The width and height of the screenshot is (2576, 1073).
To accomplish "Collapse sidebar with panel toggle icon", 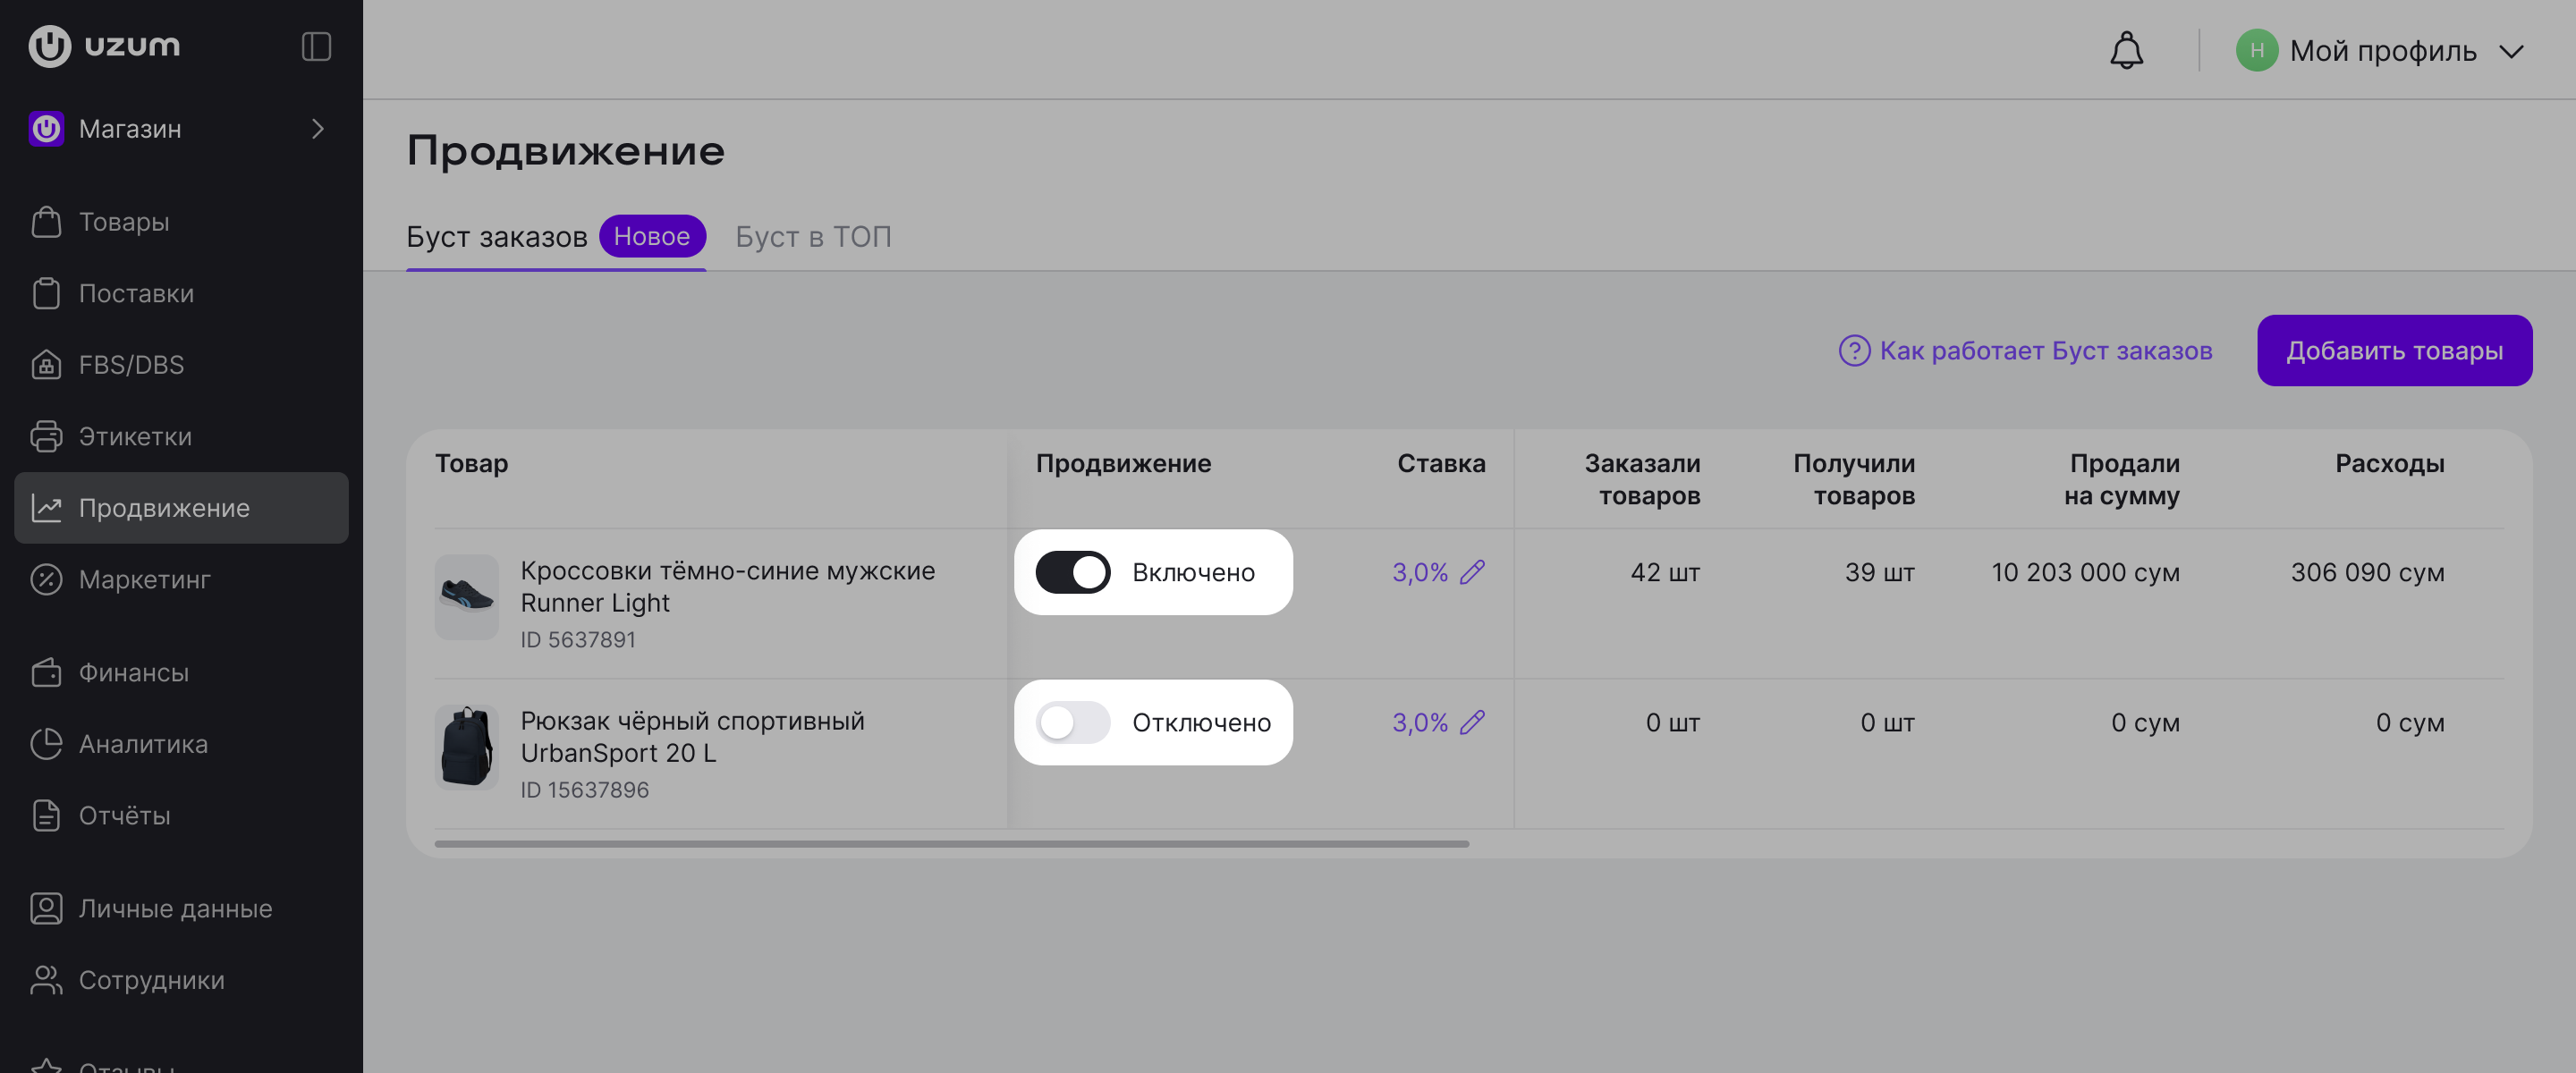I will (x=316, y=46).
